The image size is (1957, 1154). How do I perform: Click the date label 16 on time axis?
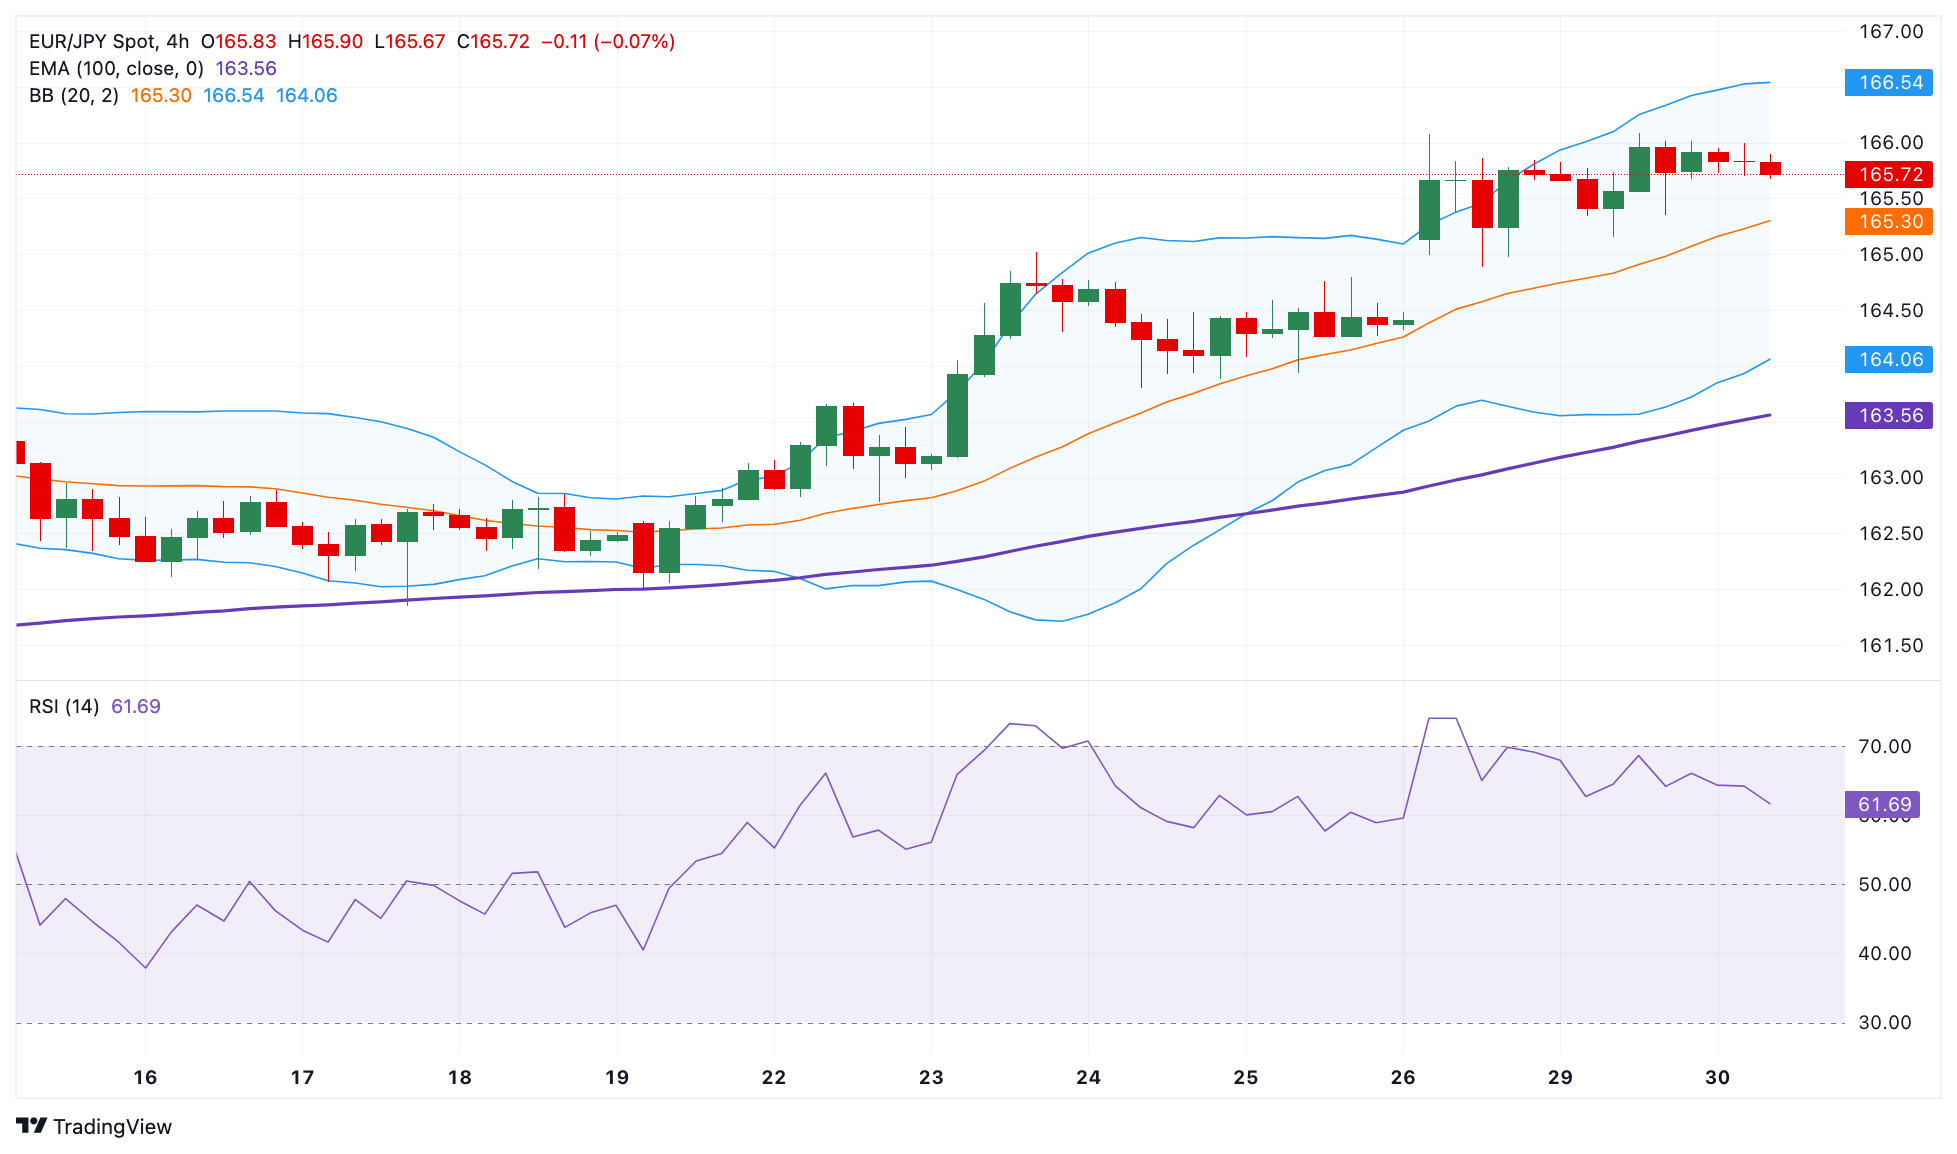145,1078
